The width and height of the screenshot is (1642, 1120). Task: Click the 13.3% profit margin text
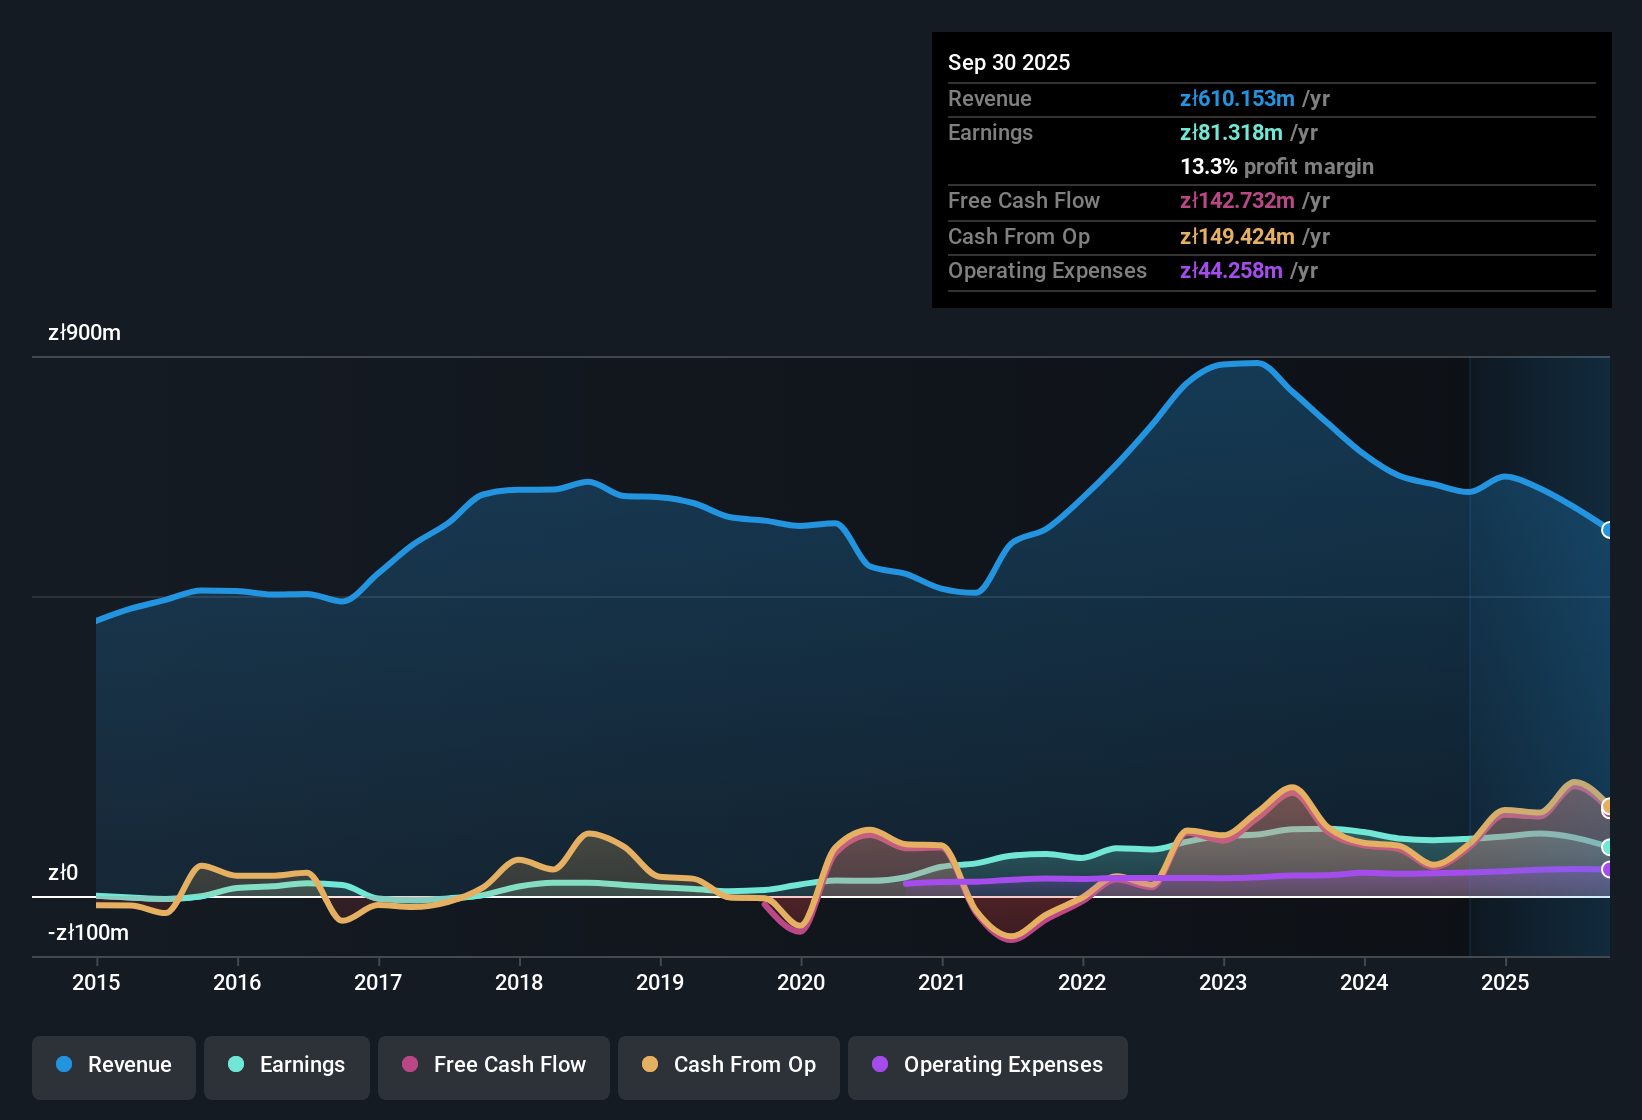tap(1276, 166)
